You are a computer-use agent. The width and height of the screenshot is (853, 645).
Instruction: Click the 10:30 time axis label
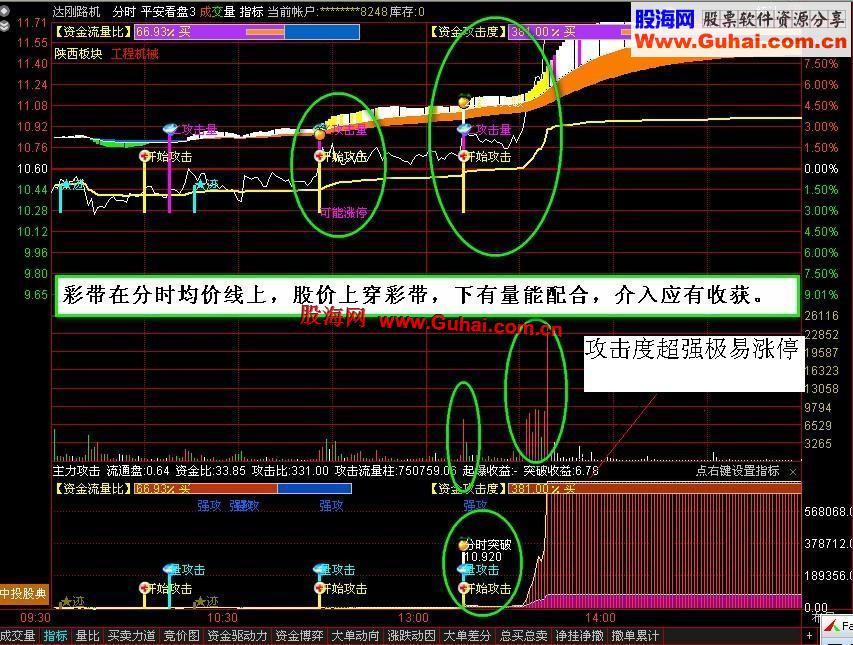222,618
